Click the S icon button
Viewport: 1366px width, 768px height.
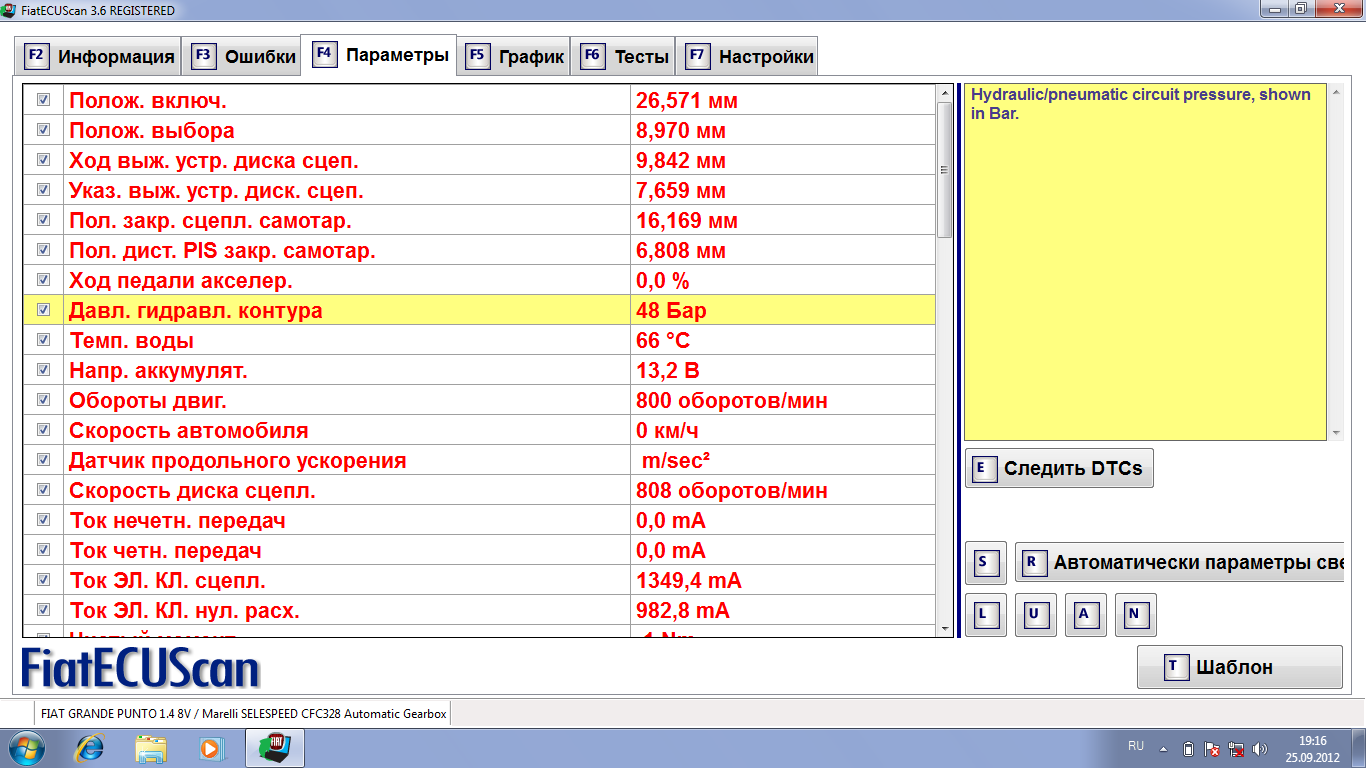pos(985,563)
